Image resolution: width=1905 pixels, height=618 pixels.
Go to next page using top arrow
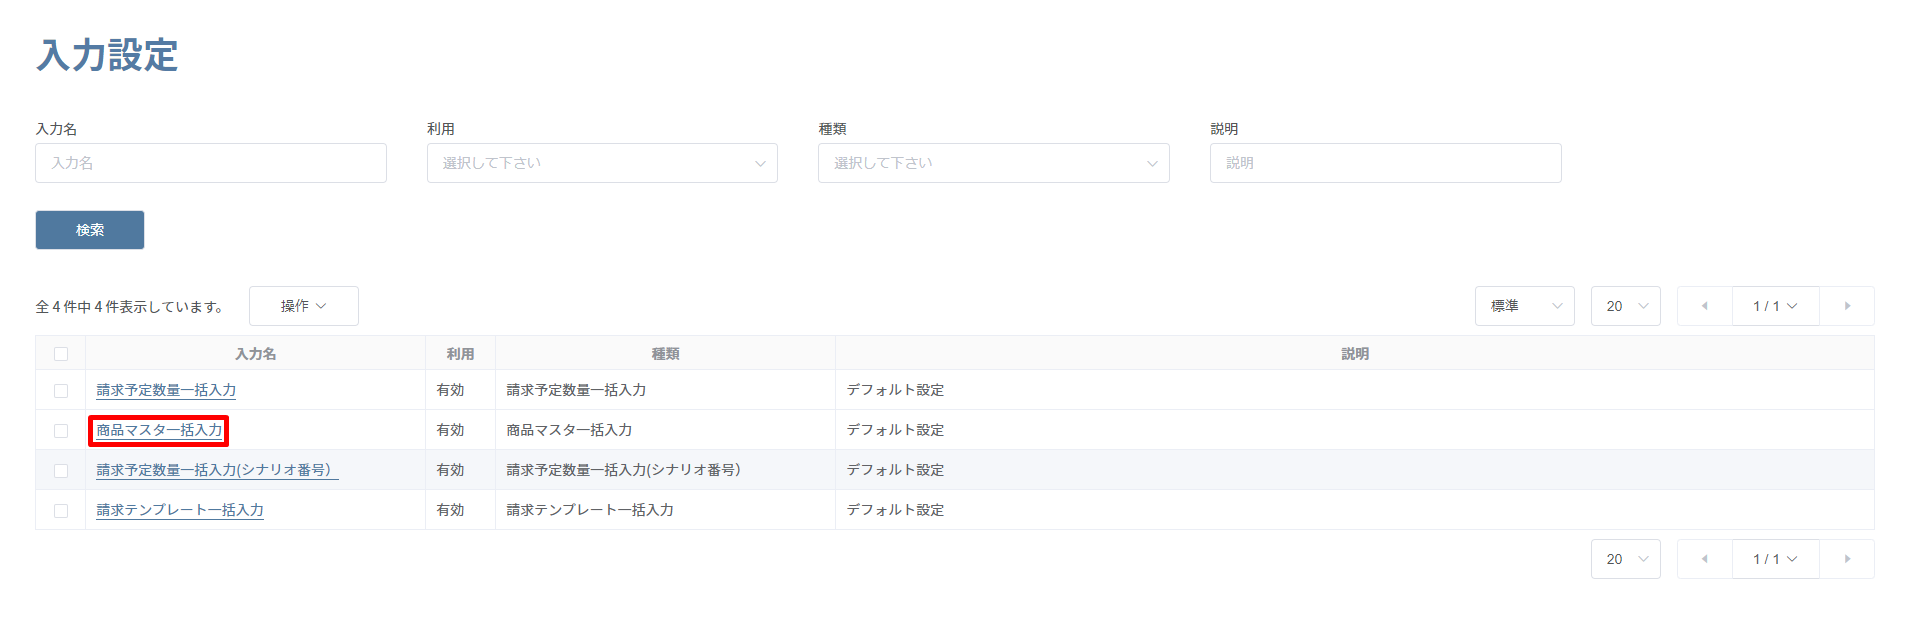click(1847, 306)
